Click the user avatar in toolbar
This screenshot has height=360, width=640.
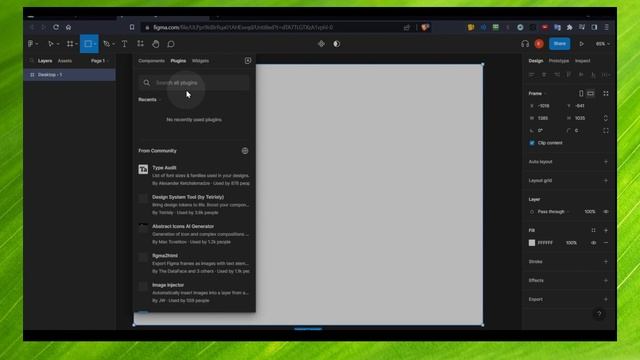[539, 44]
